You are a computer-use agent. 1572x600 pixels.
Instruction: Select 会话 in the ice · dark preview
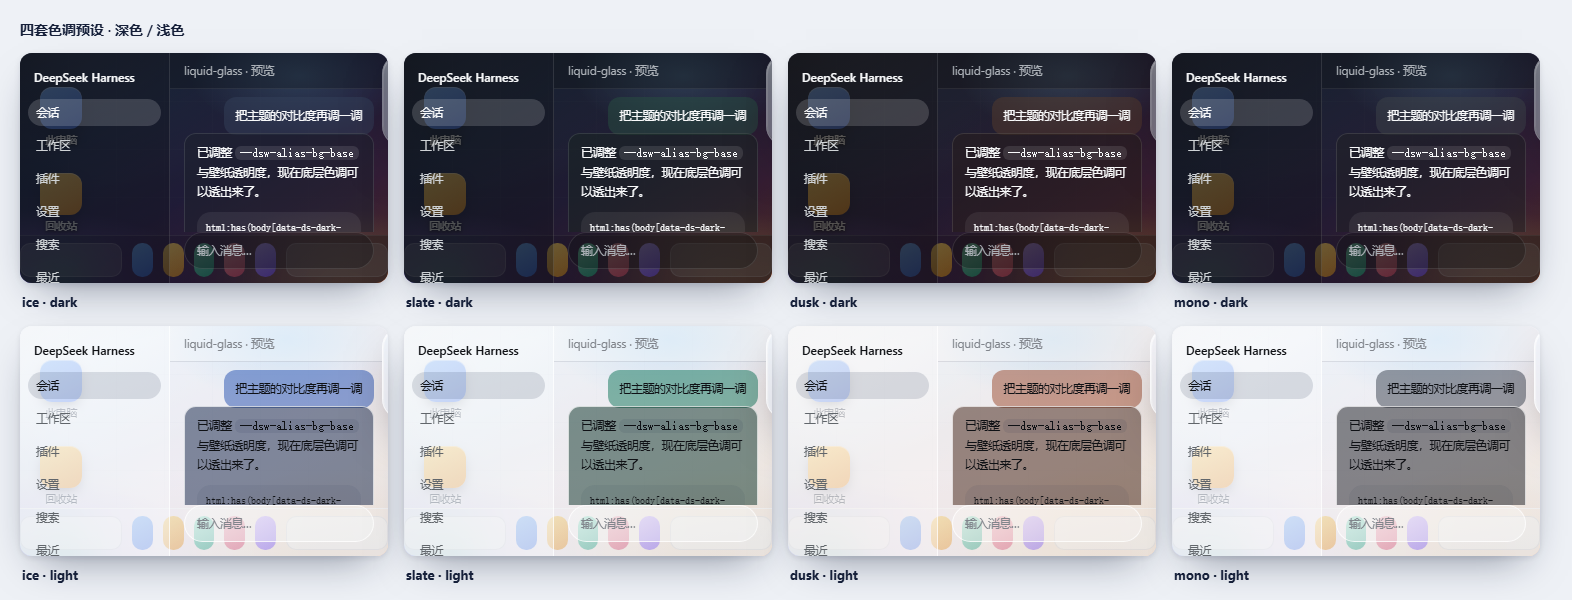[x=94, y=112]
